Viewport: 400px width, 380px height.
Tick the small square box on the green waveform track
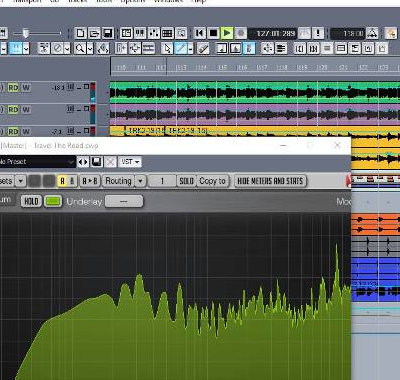point(86,87)
